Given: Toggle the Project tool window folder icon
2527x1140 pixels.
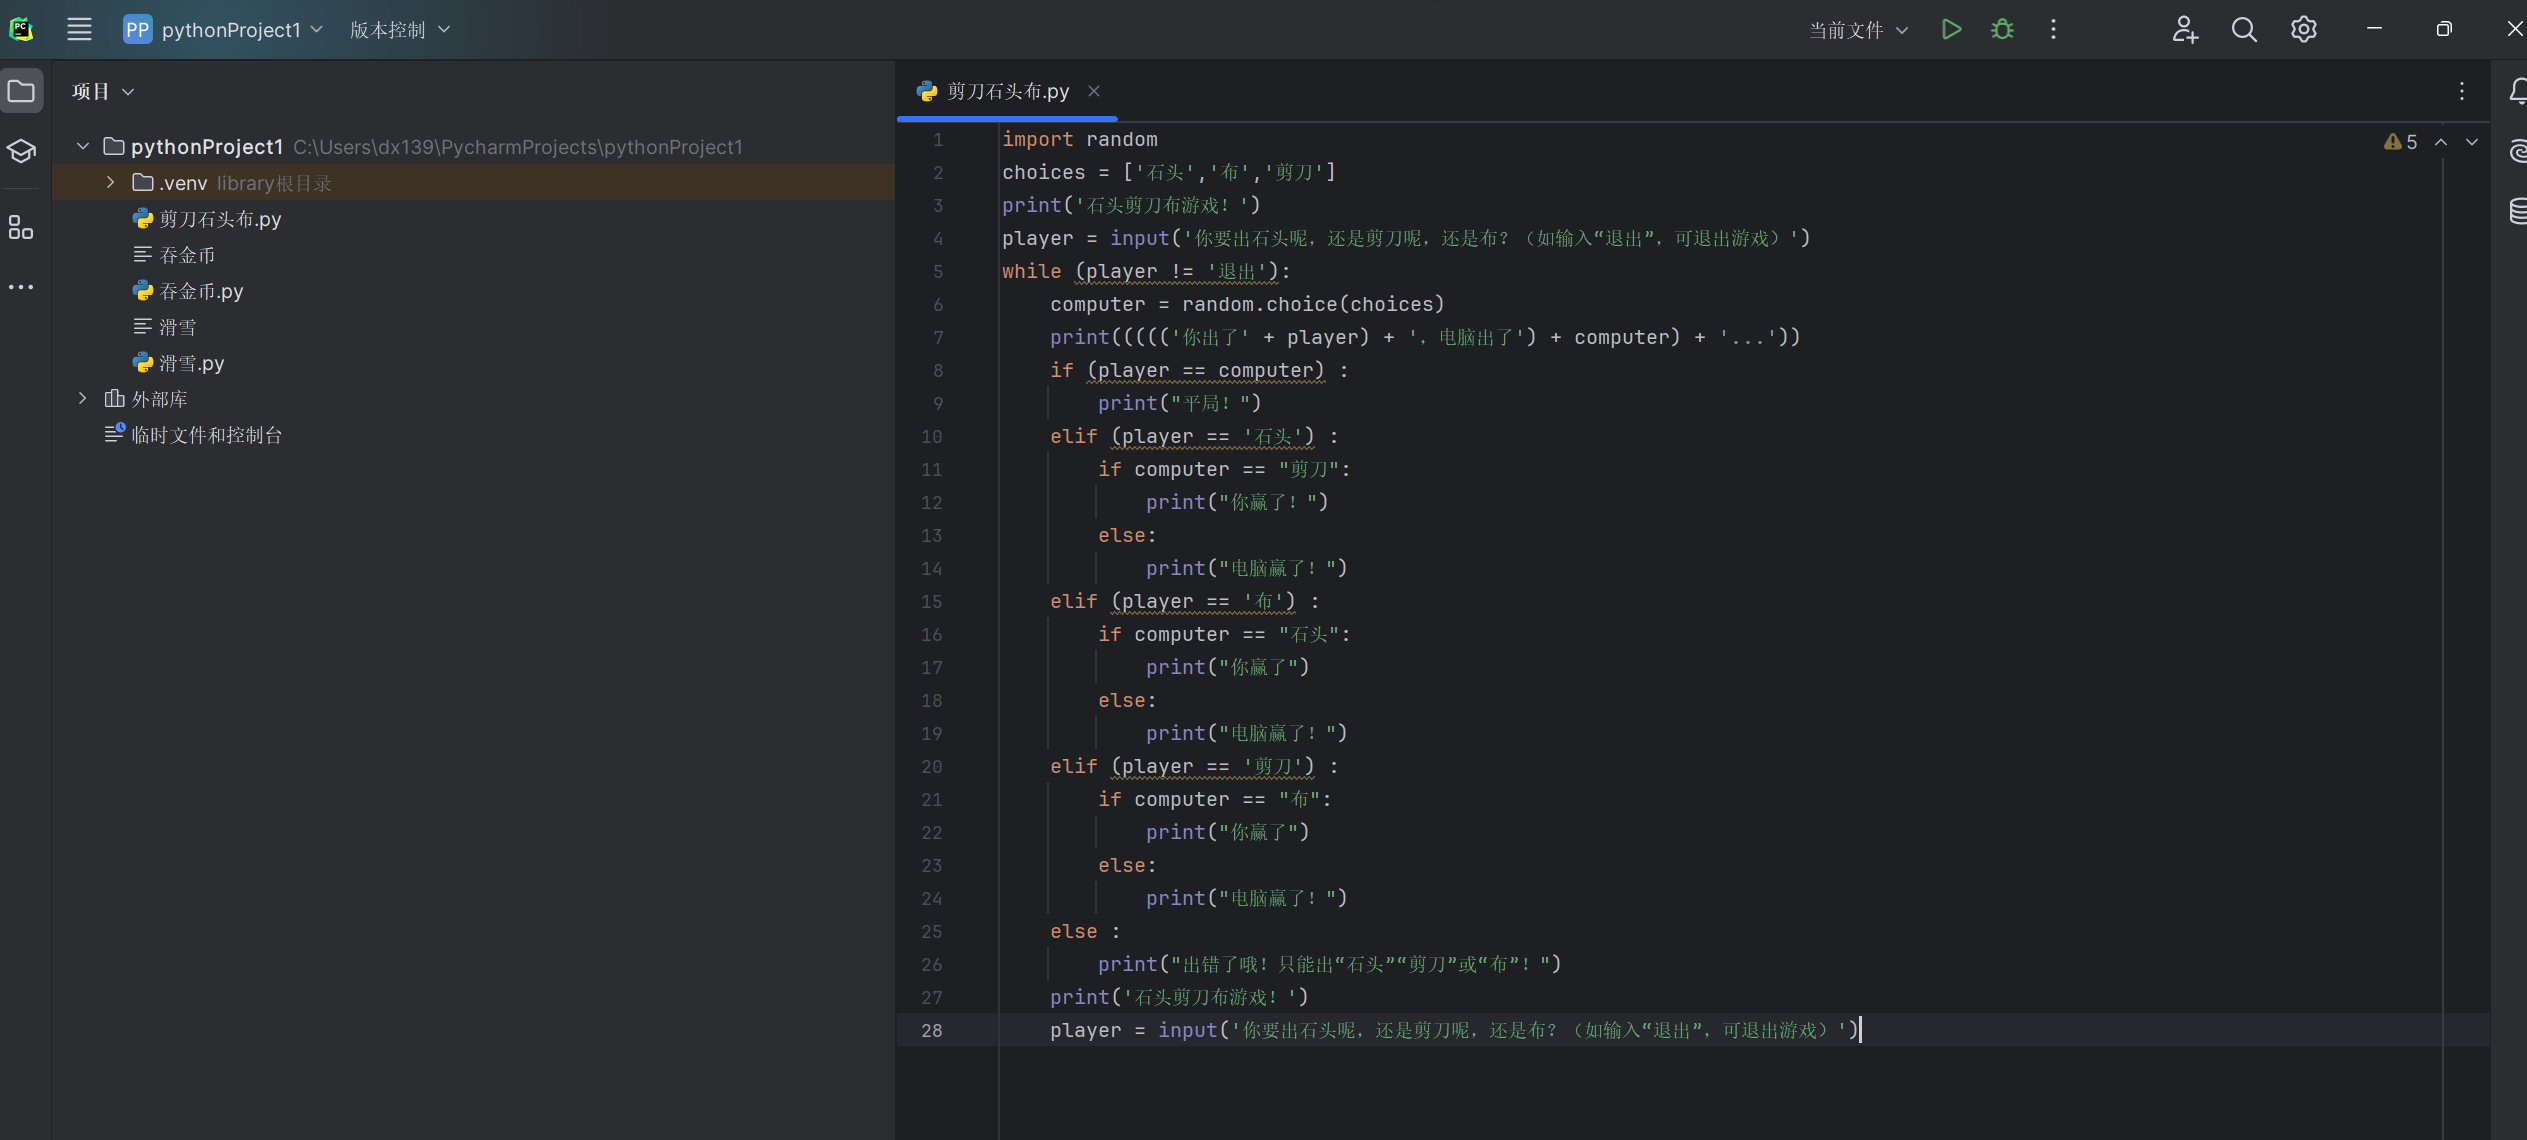Looking at the screenshot, I should click(x=21, y=91).
